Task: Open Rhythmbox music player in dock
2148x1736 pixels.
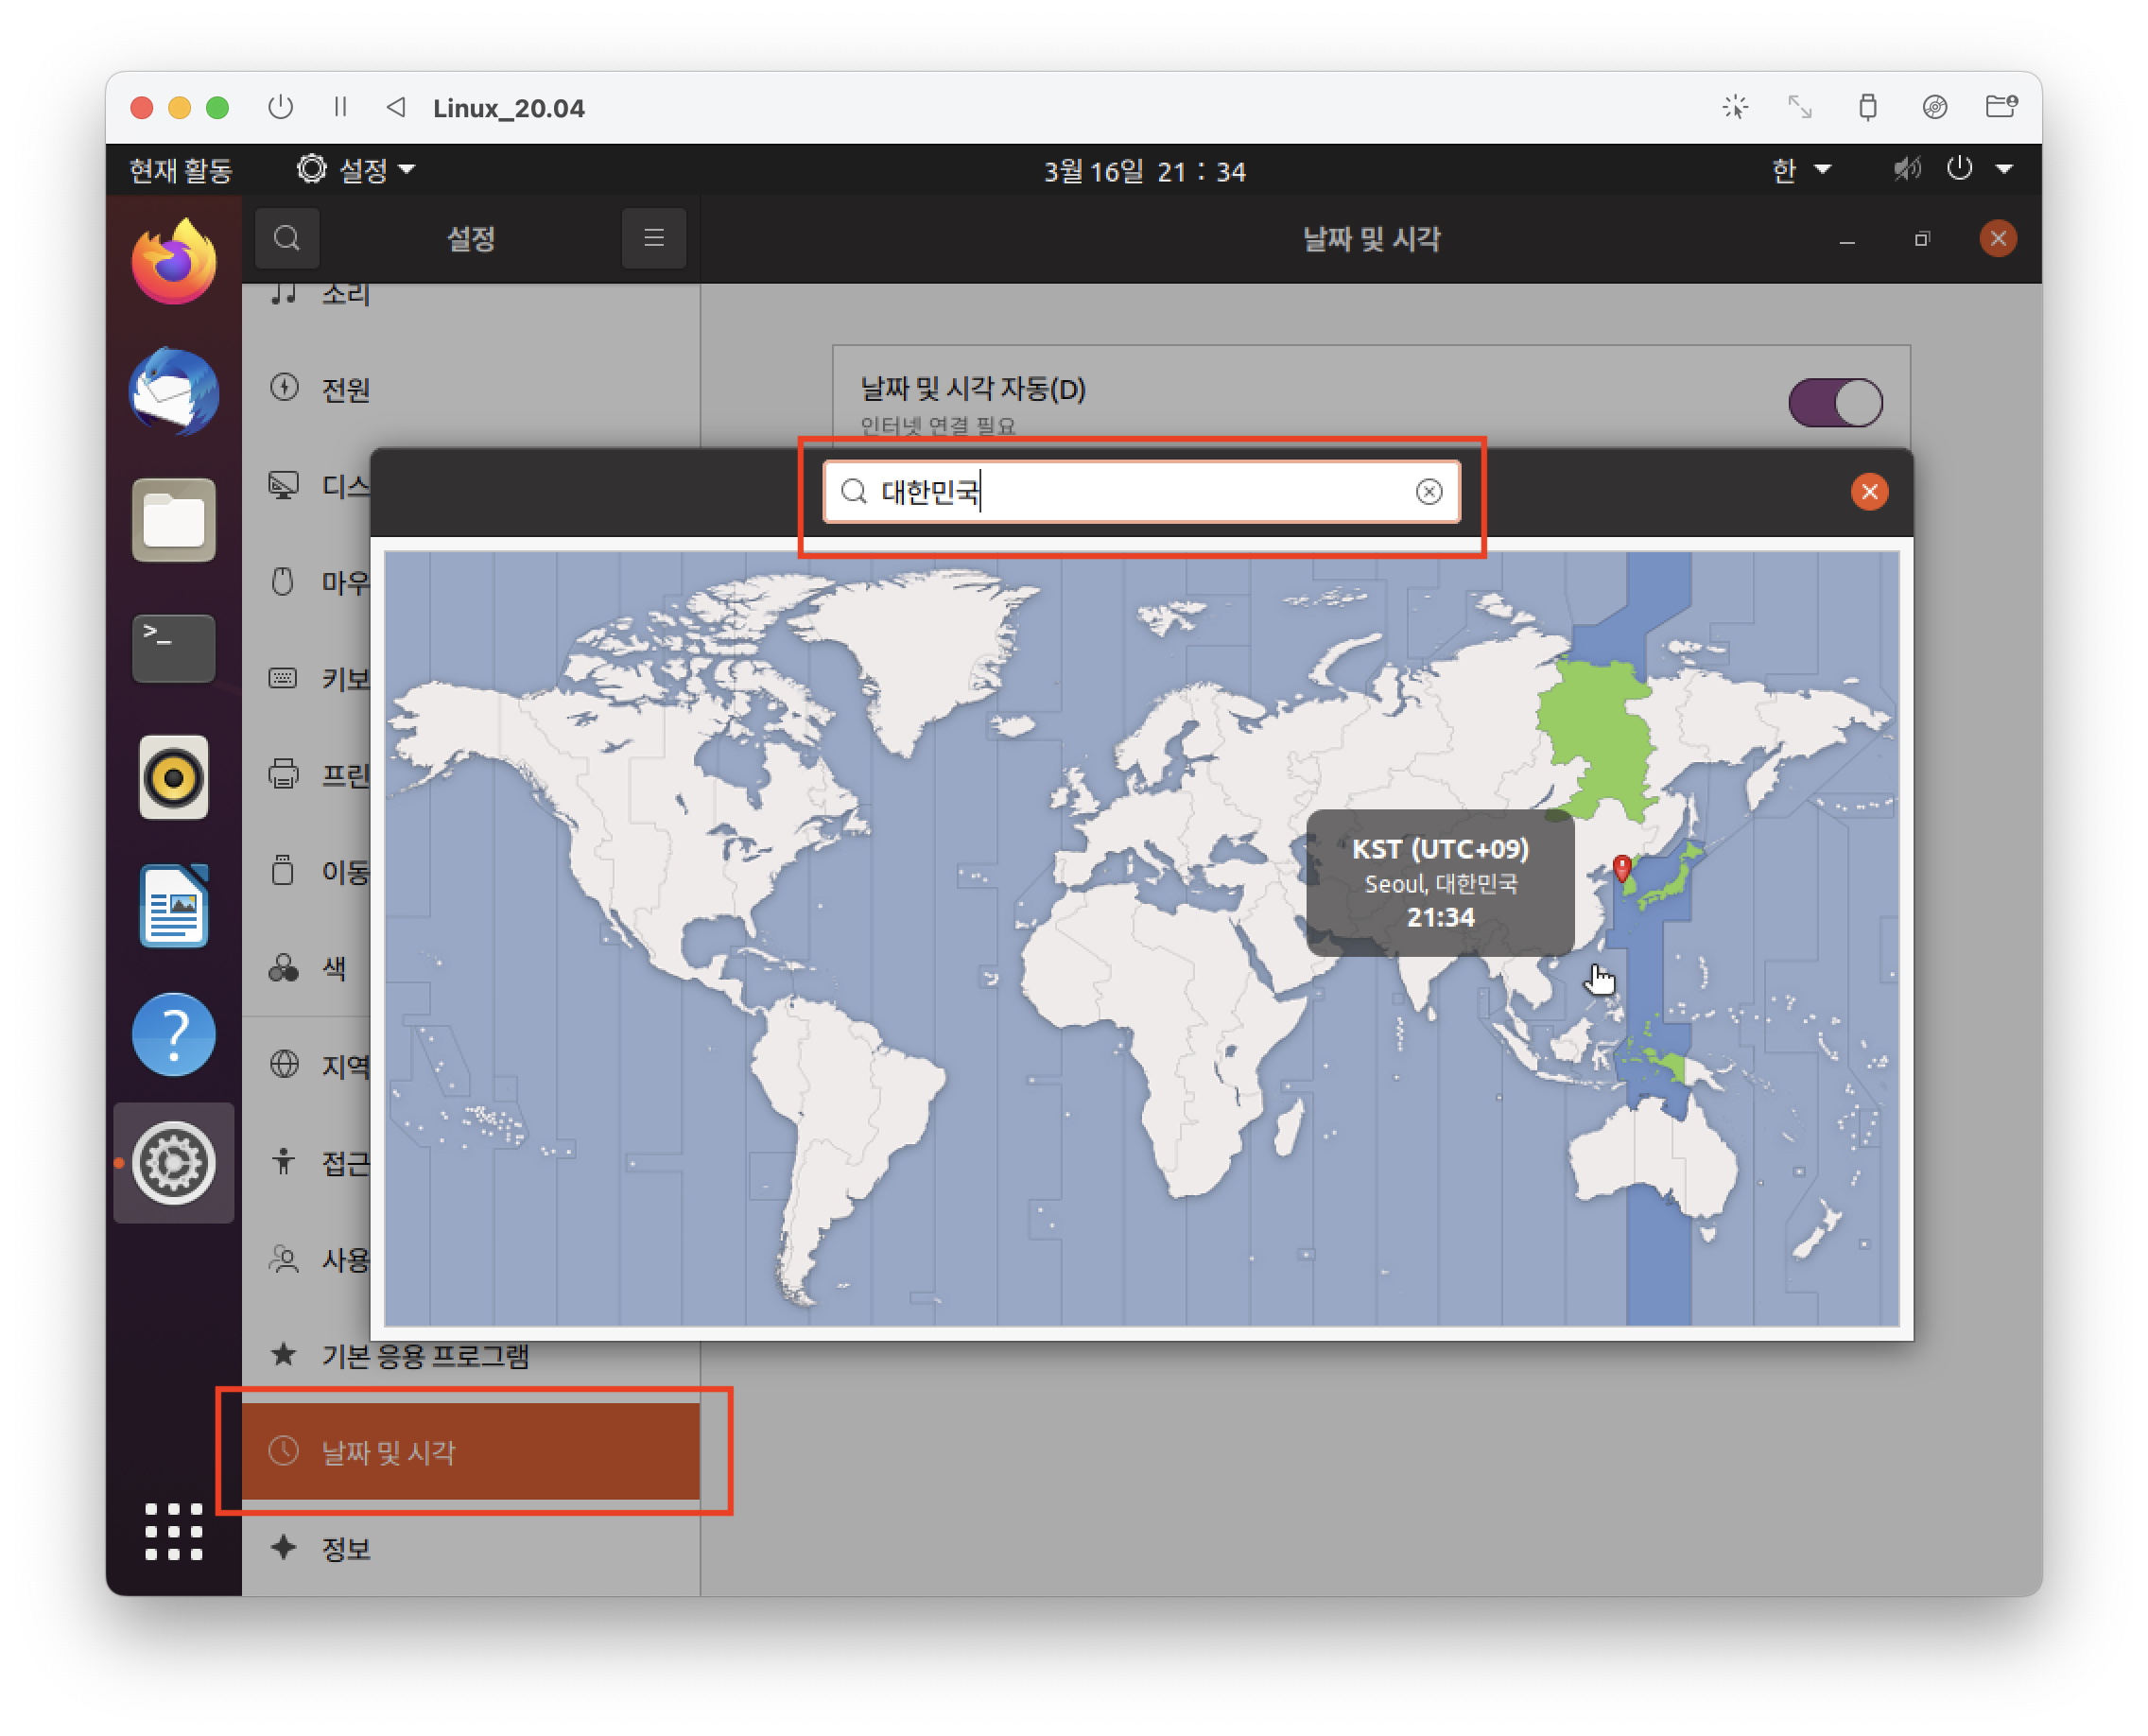Action: tap(174, 777)
